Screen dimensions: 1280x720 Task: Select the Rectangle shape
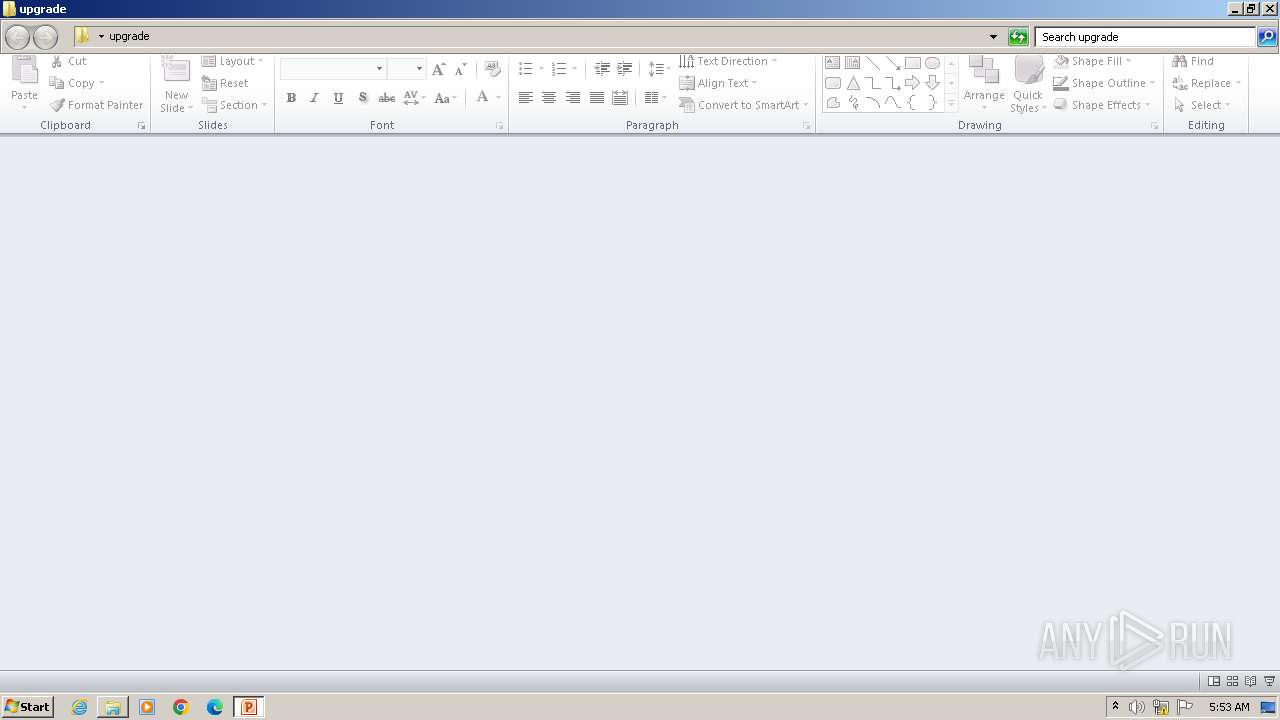pyautogui.click(x=912, y=62)
